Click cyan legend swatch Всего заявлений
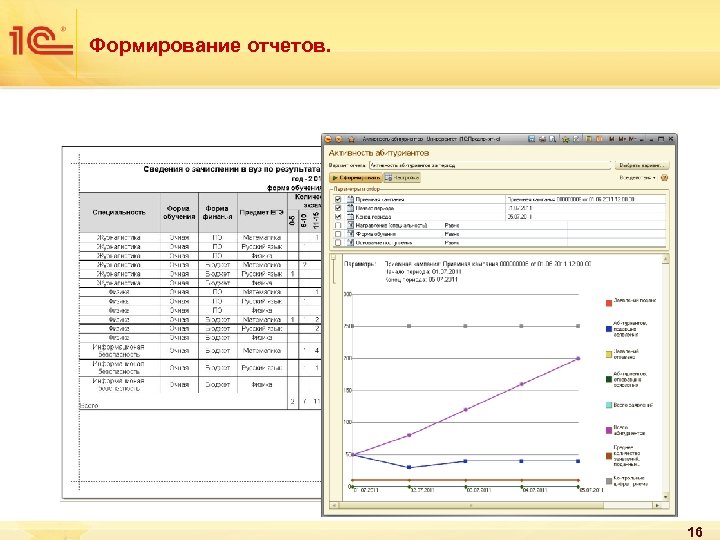This screenshot has width=720, height=540. pos(609,405)
